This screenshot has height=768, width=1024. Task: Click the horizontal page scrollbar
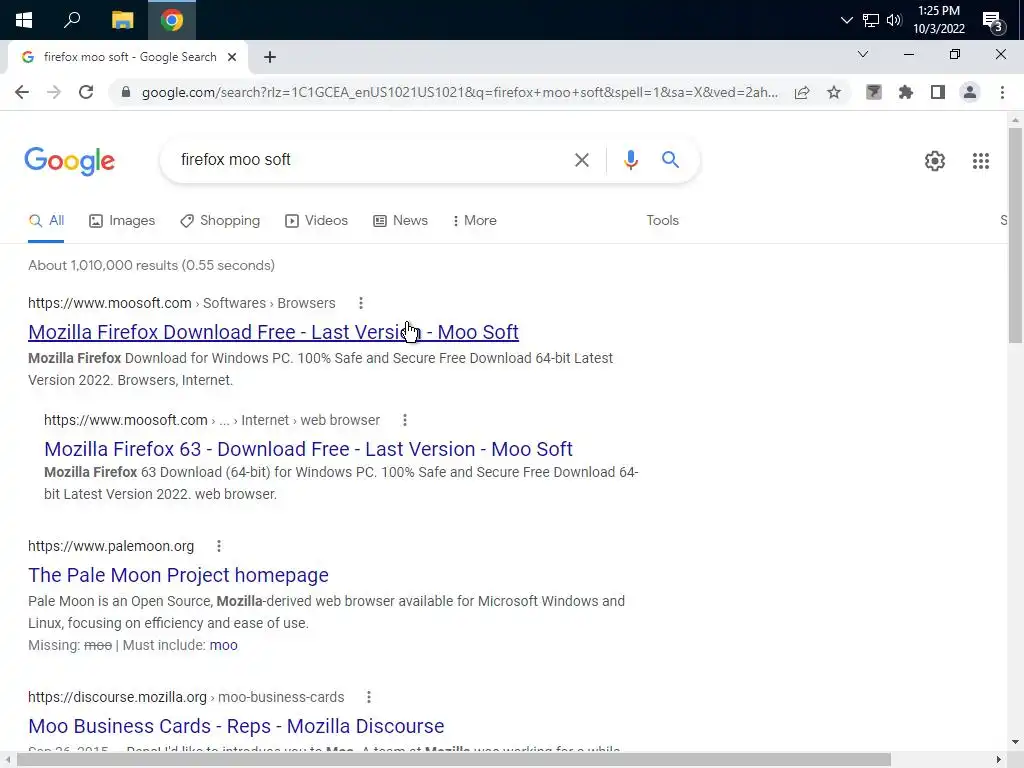454,760
